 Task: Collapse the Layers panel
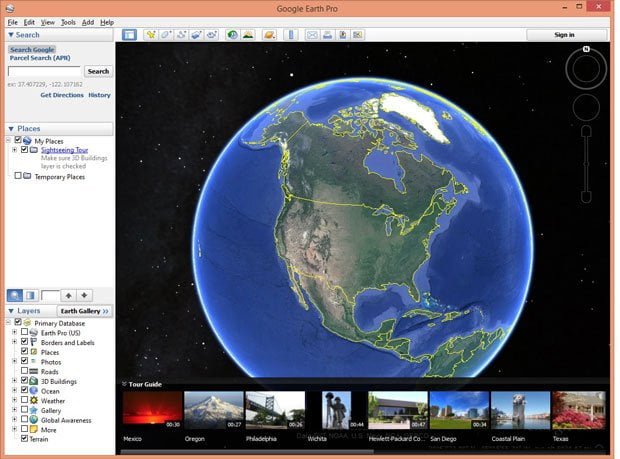(11, 311)
